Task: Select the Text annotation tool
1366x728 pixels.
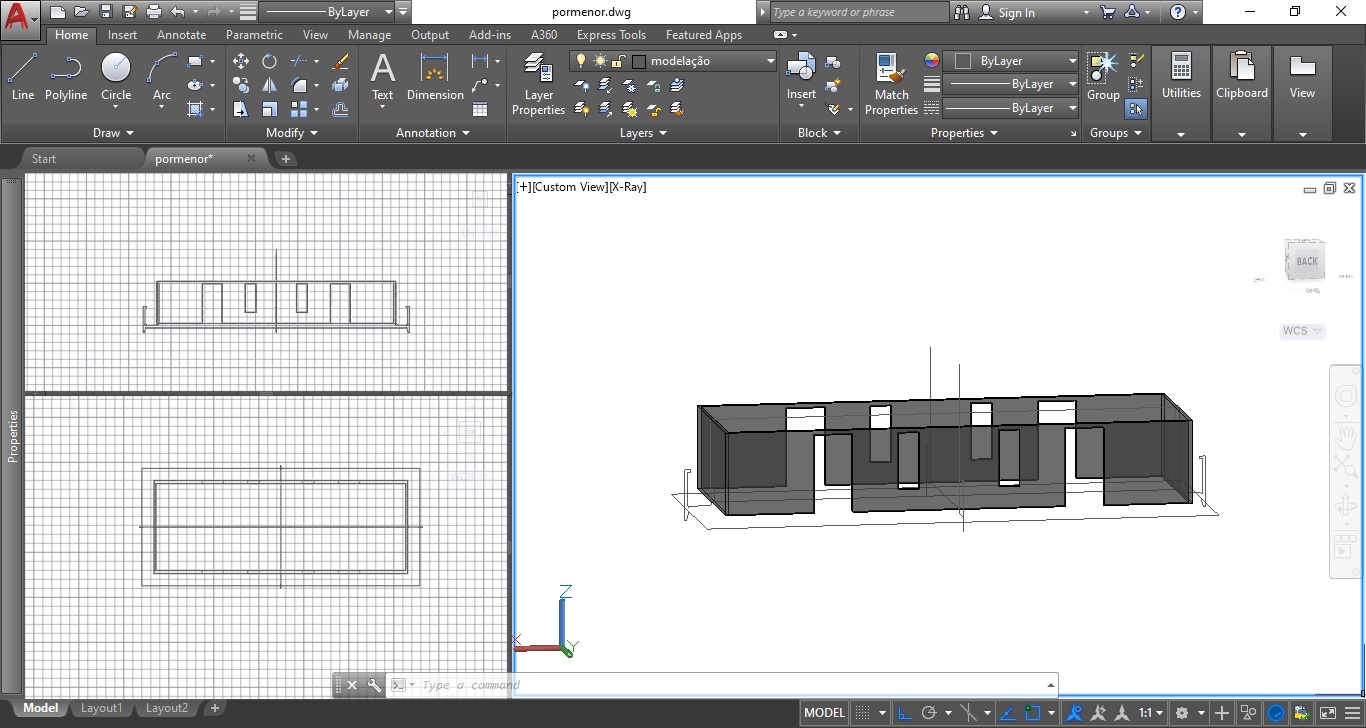Action: pos(383,78)
